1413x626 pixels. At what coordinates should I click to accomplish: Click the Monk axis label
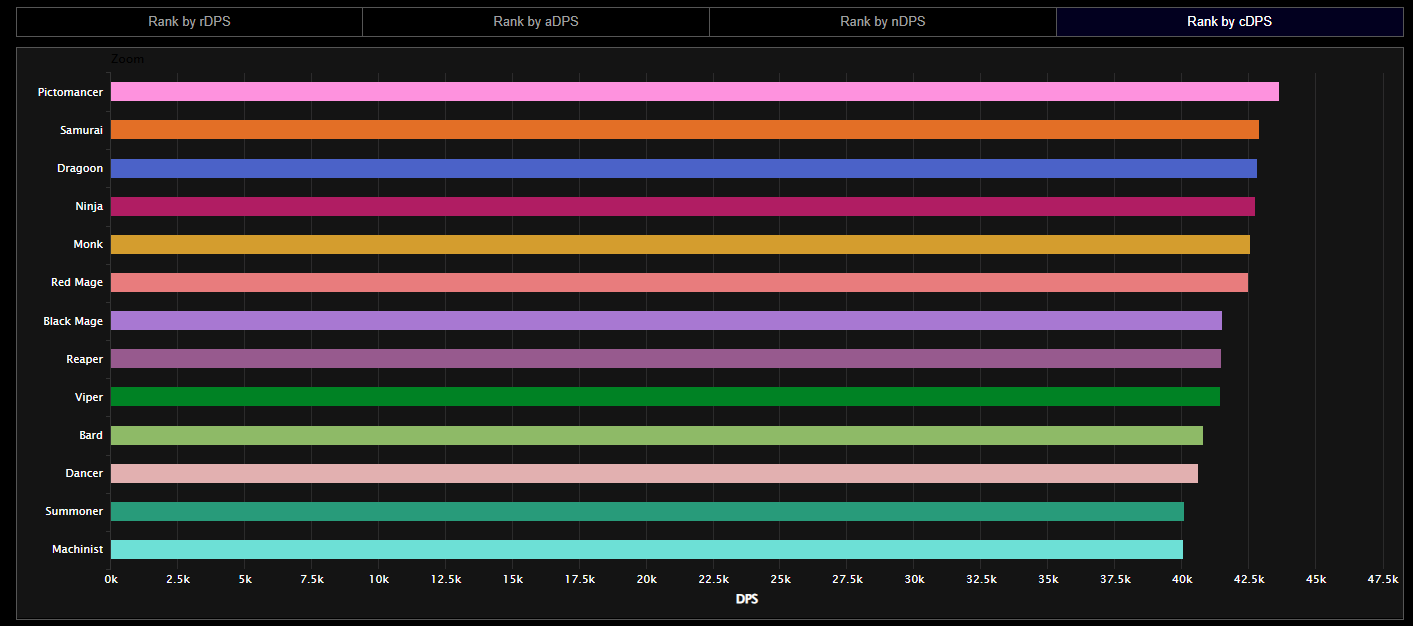coord(88,244)
